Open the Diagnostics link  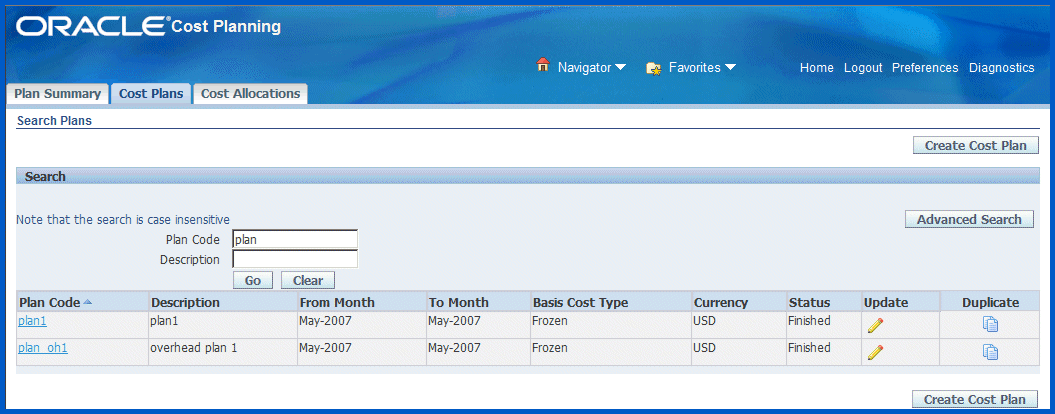click(x=1001, y=67)
